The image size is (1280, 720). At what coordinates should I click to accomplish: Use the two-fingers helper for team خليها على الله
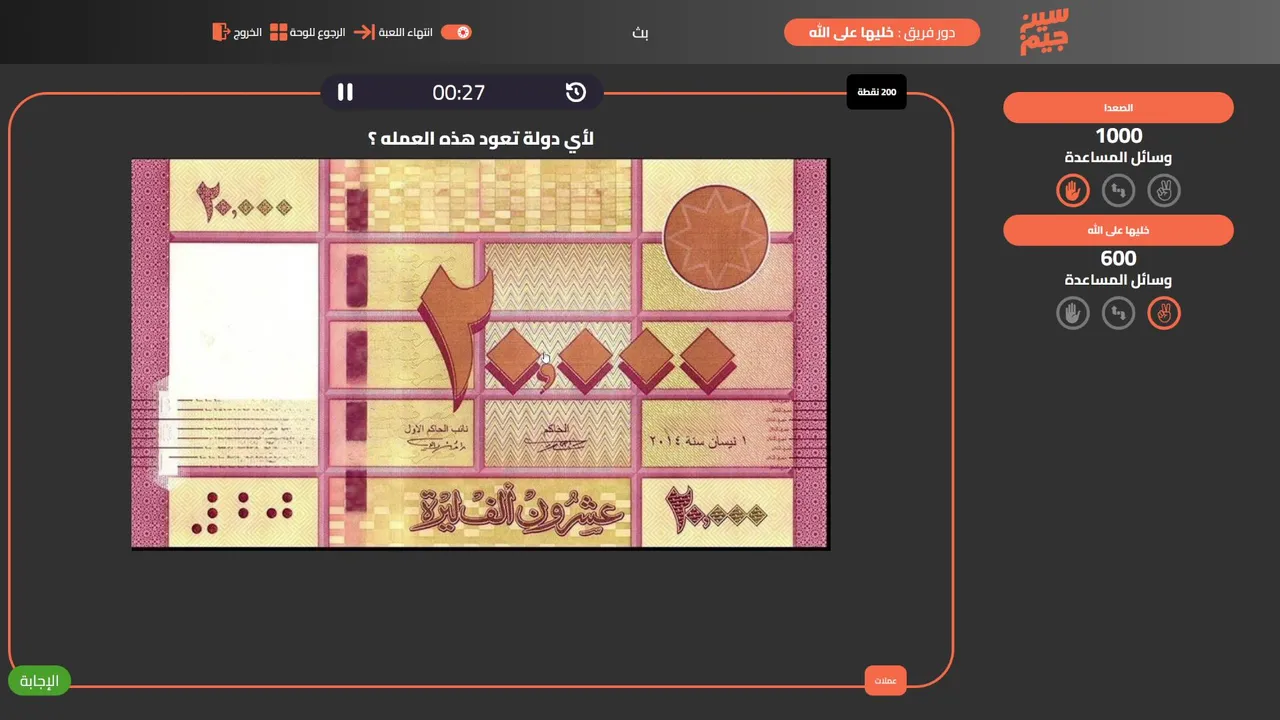click(x=1164, y=313)
